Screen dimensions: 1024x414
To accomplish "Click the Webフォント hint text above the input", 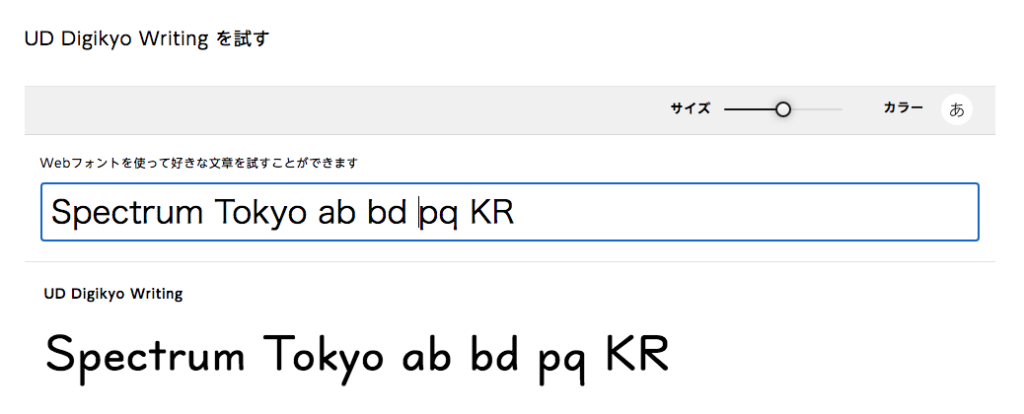I will point(198,162).
